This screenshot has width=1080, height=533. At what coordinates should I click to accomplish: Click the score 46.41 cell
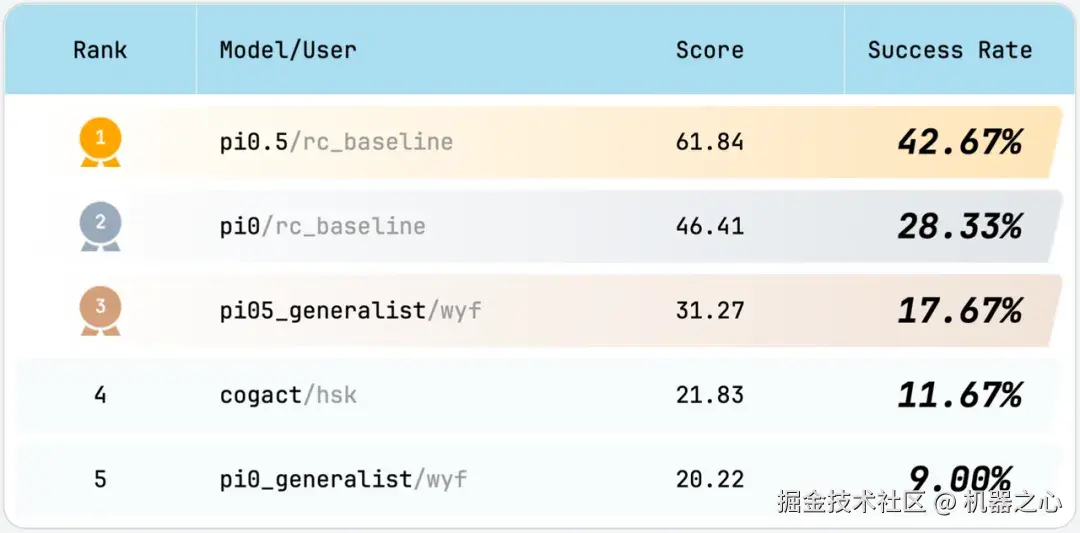point(709,226)
